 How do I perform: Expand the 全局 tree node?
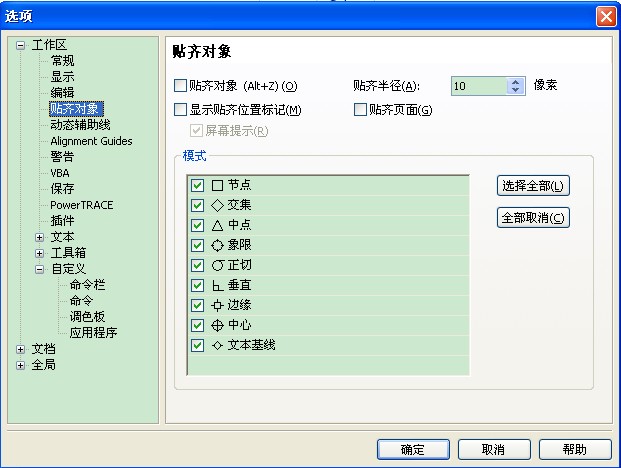click(21, 365)
